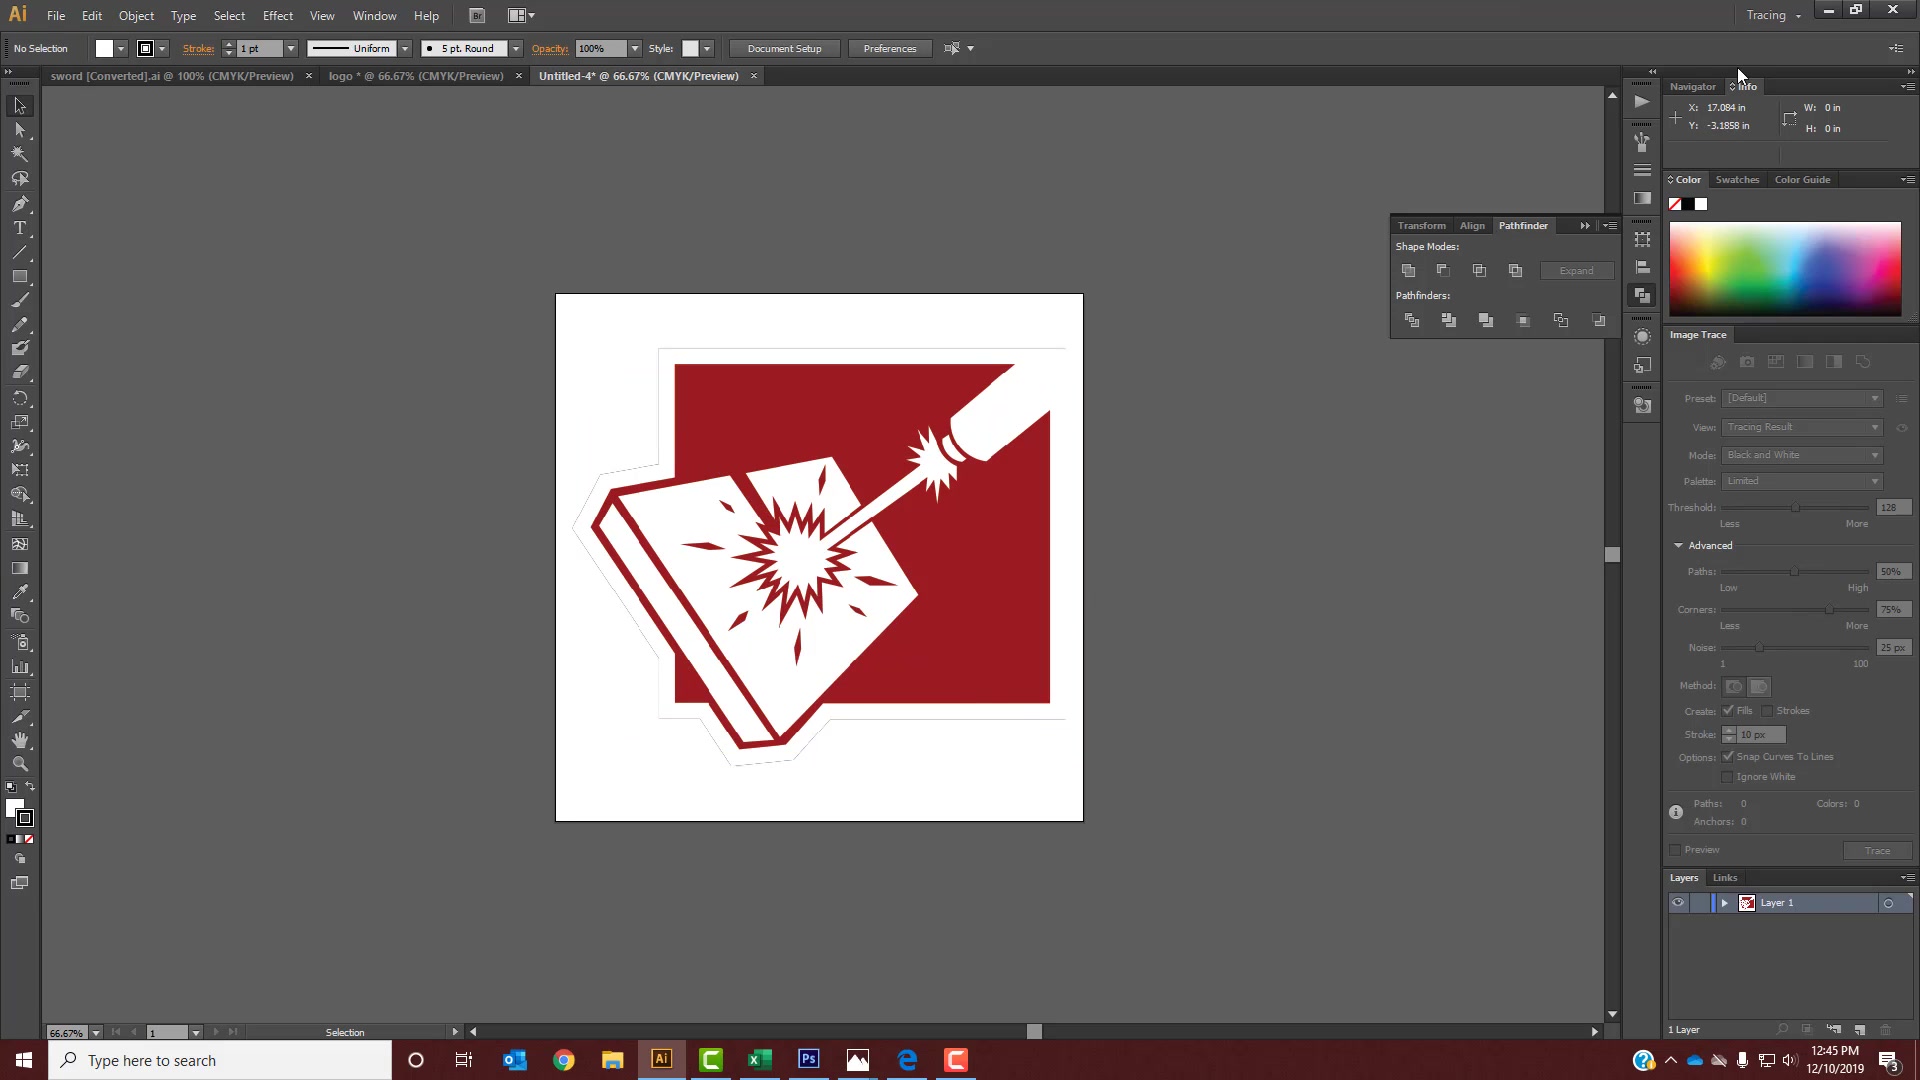Open the Window menu

pyautogui.click(x=374, y=15)
